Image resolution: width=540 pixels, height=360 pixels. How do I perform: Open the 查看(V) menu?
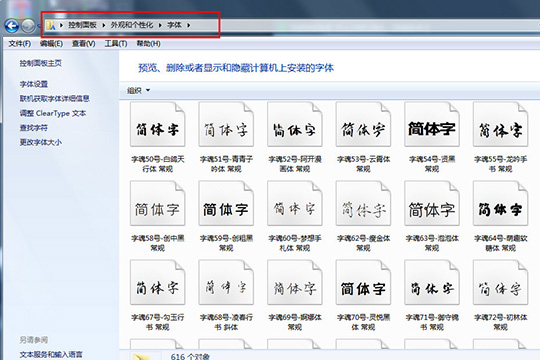click(x=84, y=44)
